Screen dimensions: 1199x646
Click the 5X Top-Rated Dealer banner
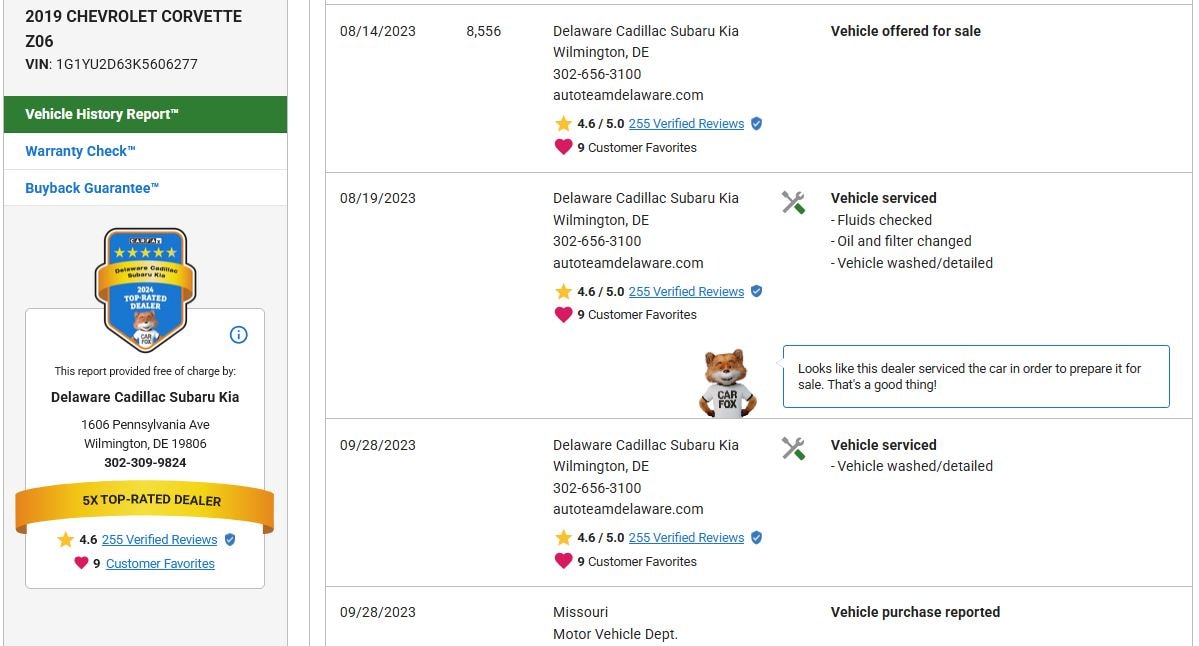click(145, 500)
